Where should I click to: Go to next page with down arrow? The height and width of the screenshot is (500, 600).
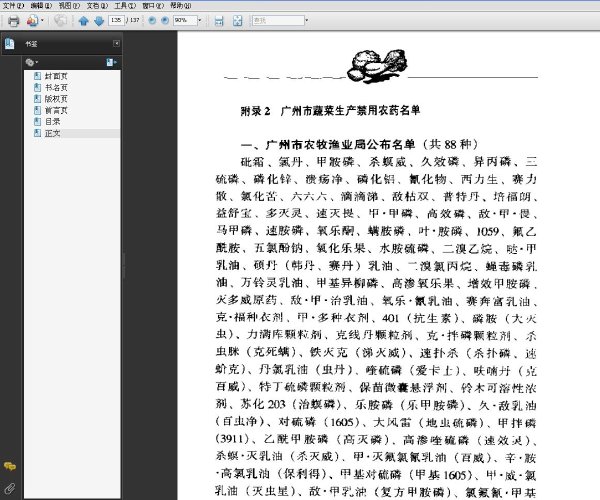tap(99, 21)
